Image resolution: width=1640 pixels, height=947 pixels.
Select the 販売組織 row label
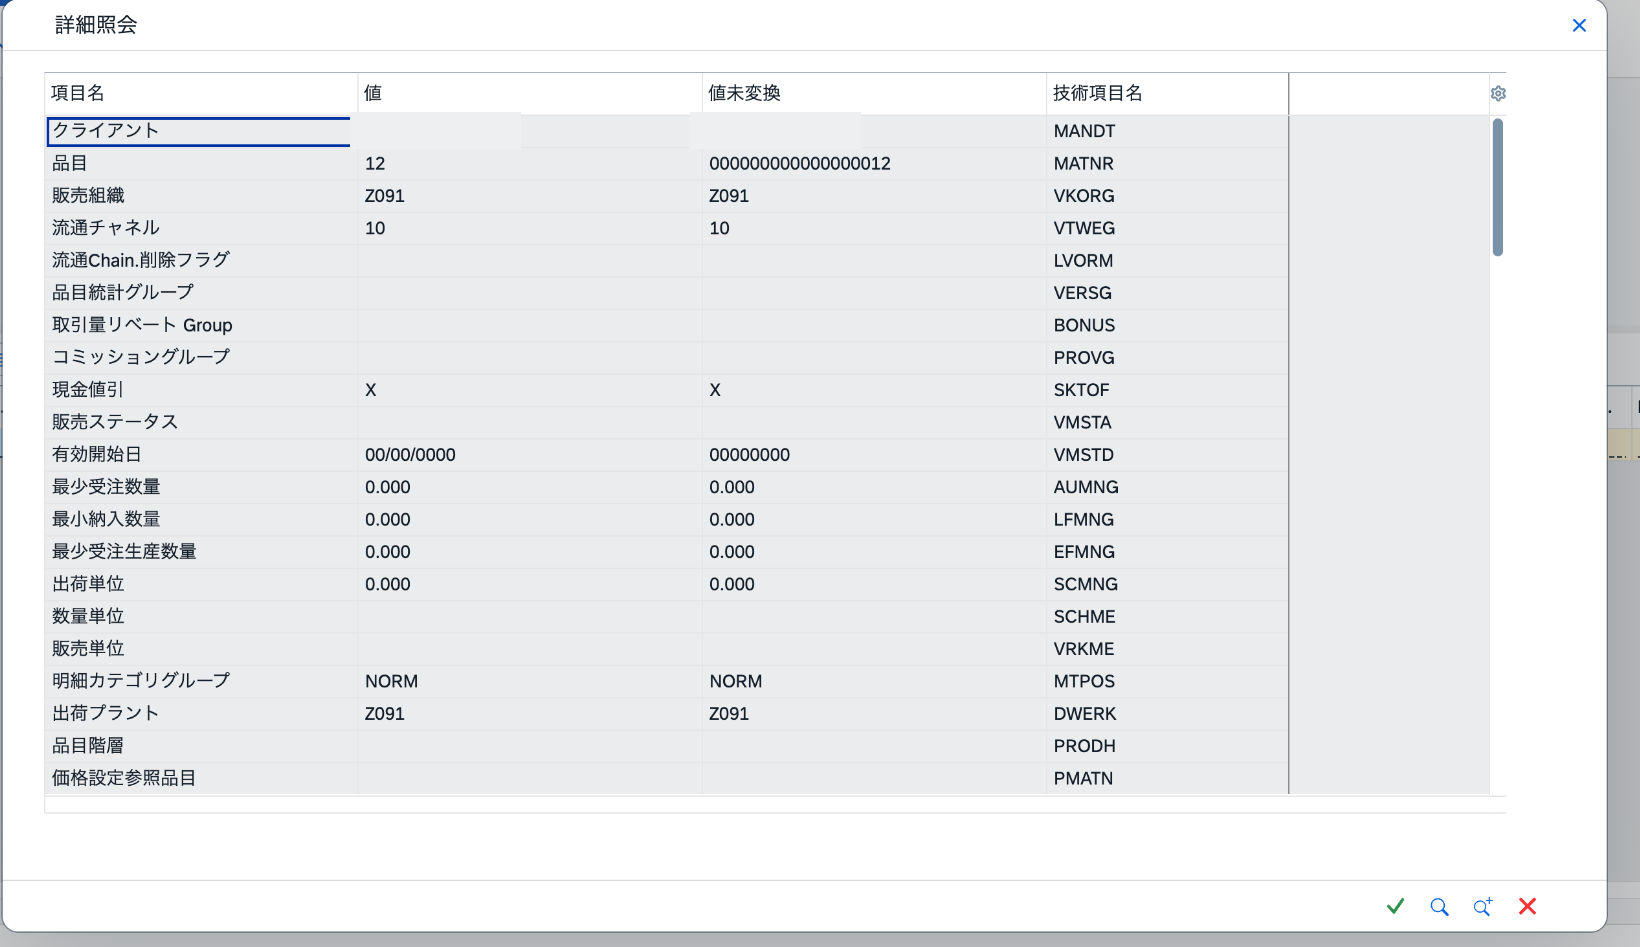pyautogui.click(x=88, y=196)
